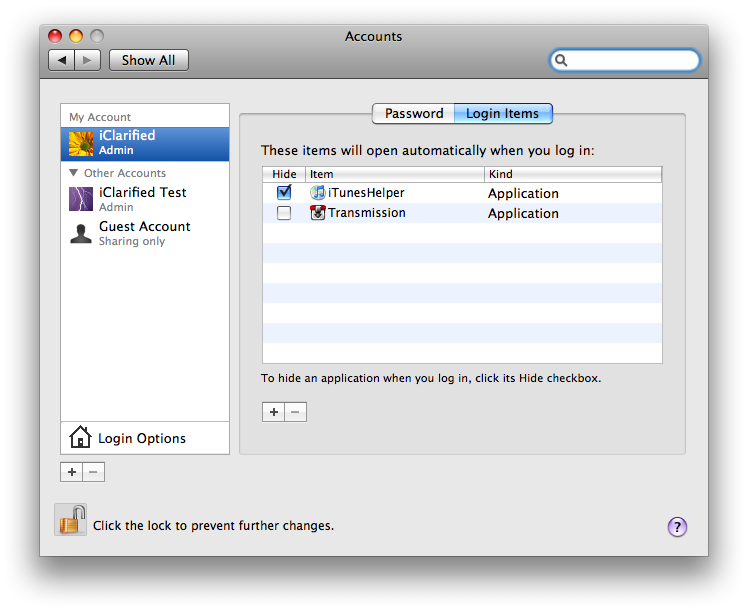Click the iTunesHelper application icon
The width and height of the screenshot is (748, 611).
(x=318, y=193)
